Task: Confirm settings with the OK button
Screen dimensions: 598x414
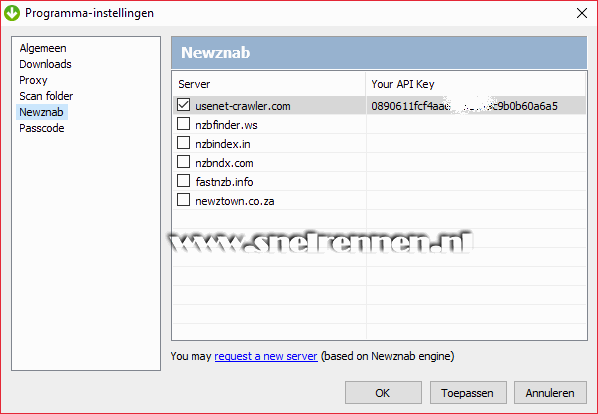Action: 383,393
